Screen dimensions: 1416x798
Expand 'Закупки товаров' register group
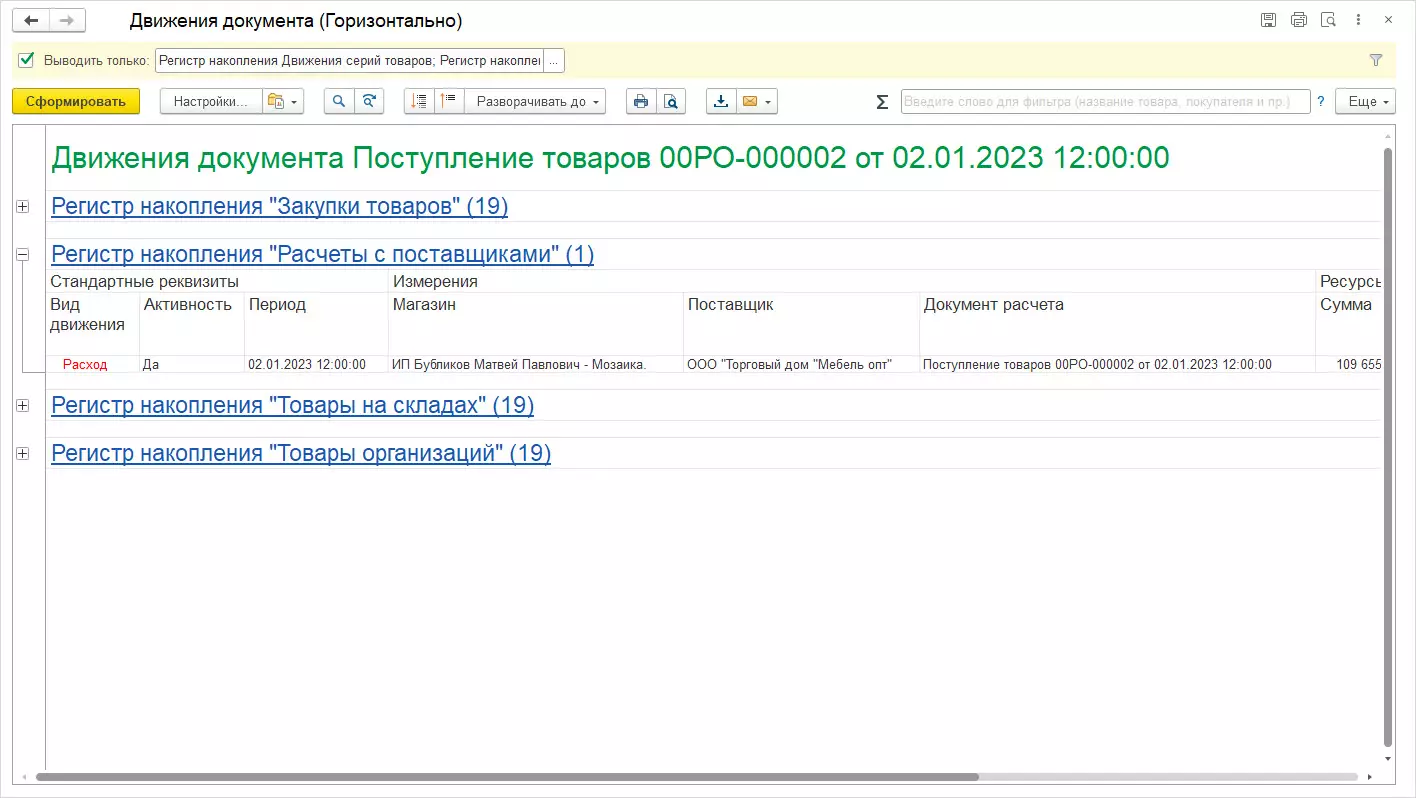(x=23, y=206)
